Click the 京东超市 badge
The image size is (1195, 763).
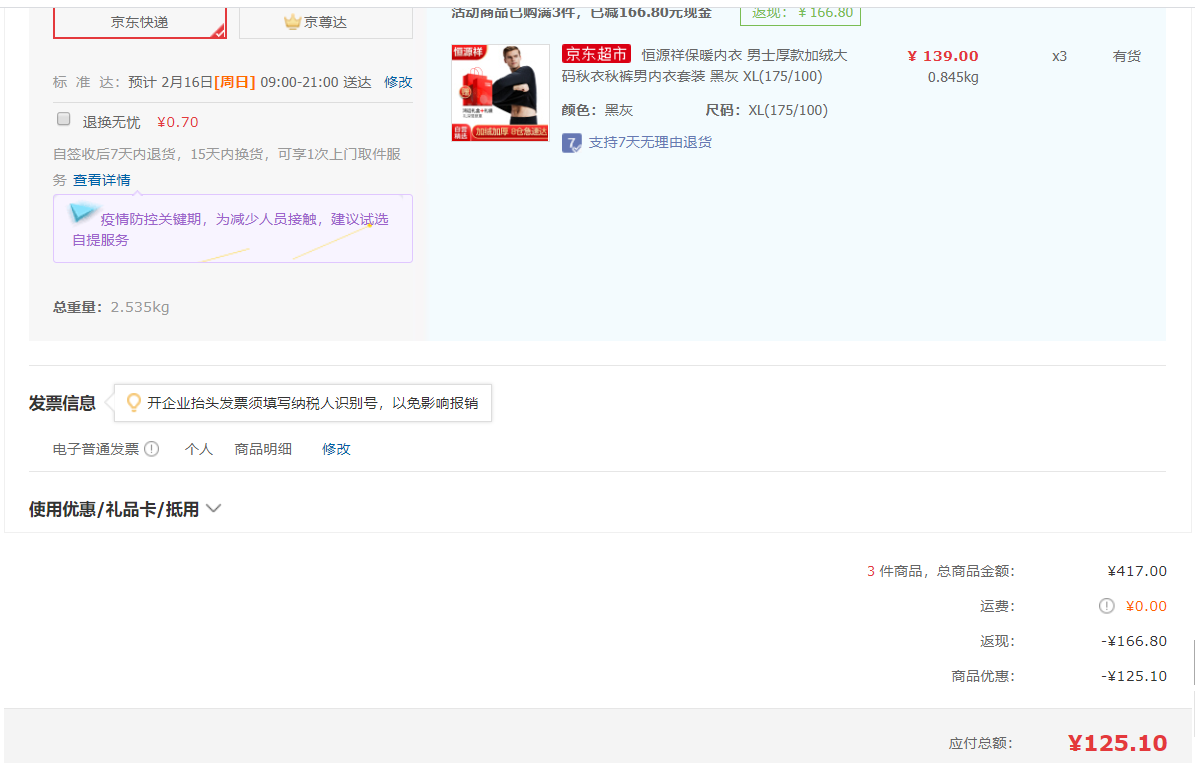tap(596, 54)
